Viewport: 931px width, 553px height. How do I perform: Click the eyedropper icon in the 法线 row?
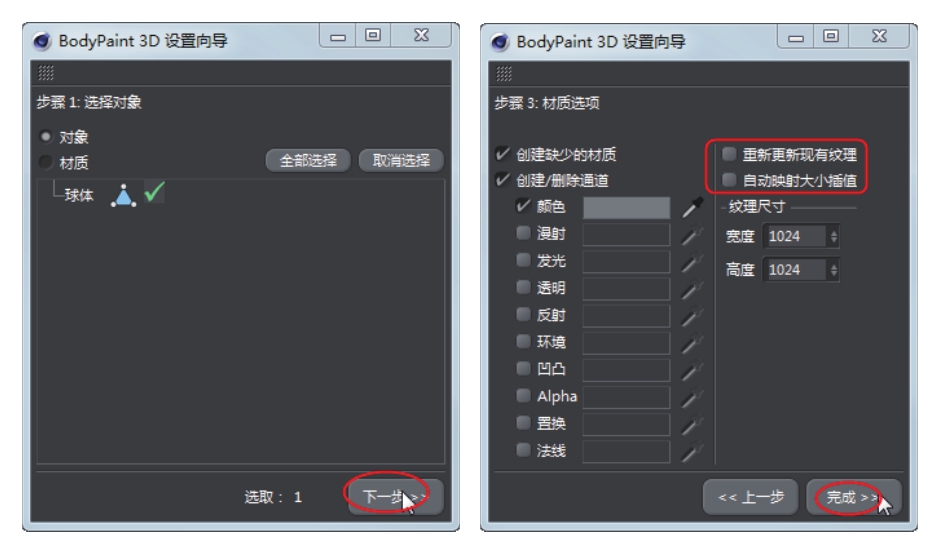click(x=692, y=452)
